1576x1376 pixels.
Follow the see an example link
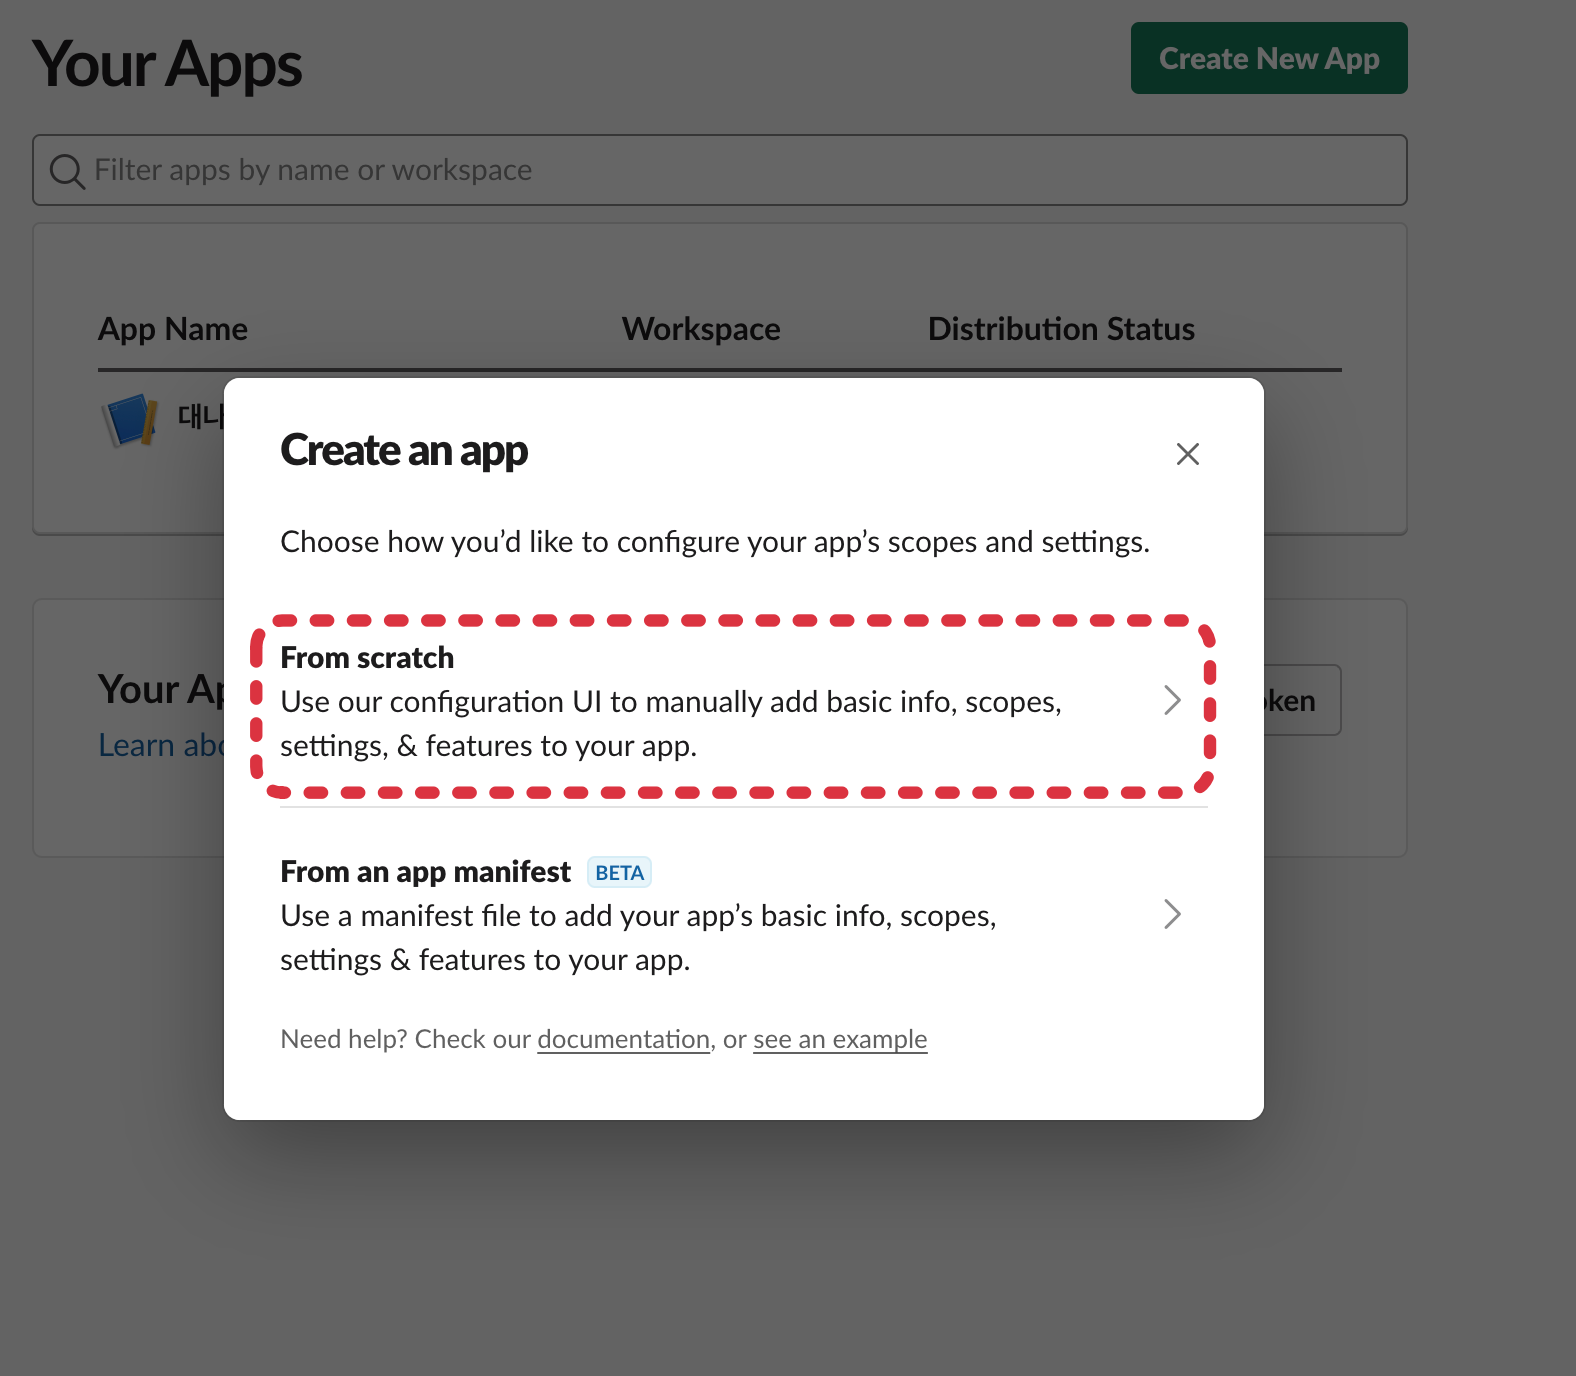coord(840,1039)
